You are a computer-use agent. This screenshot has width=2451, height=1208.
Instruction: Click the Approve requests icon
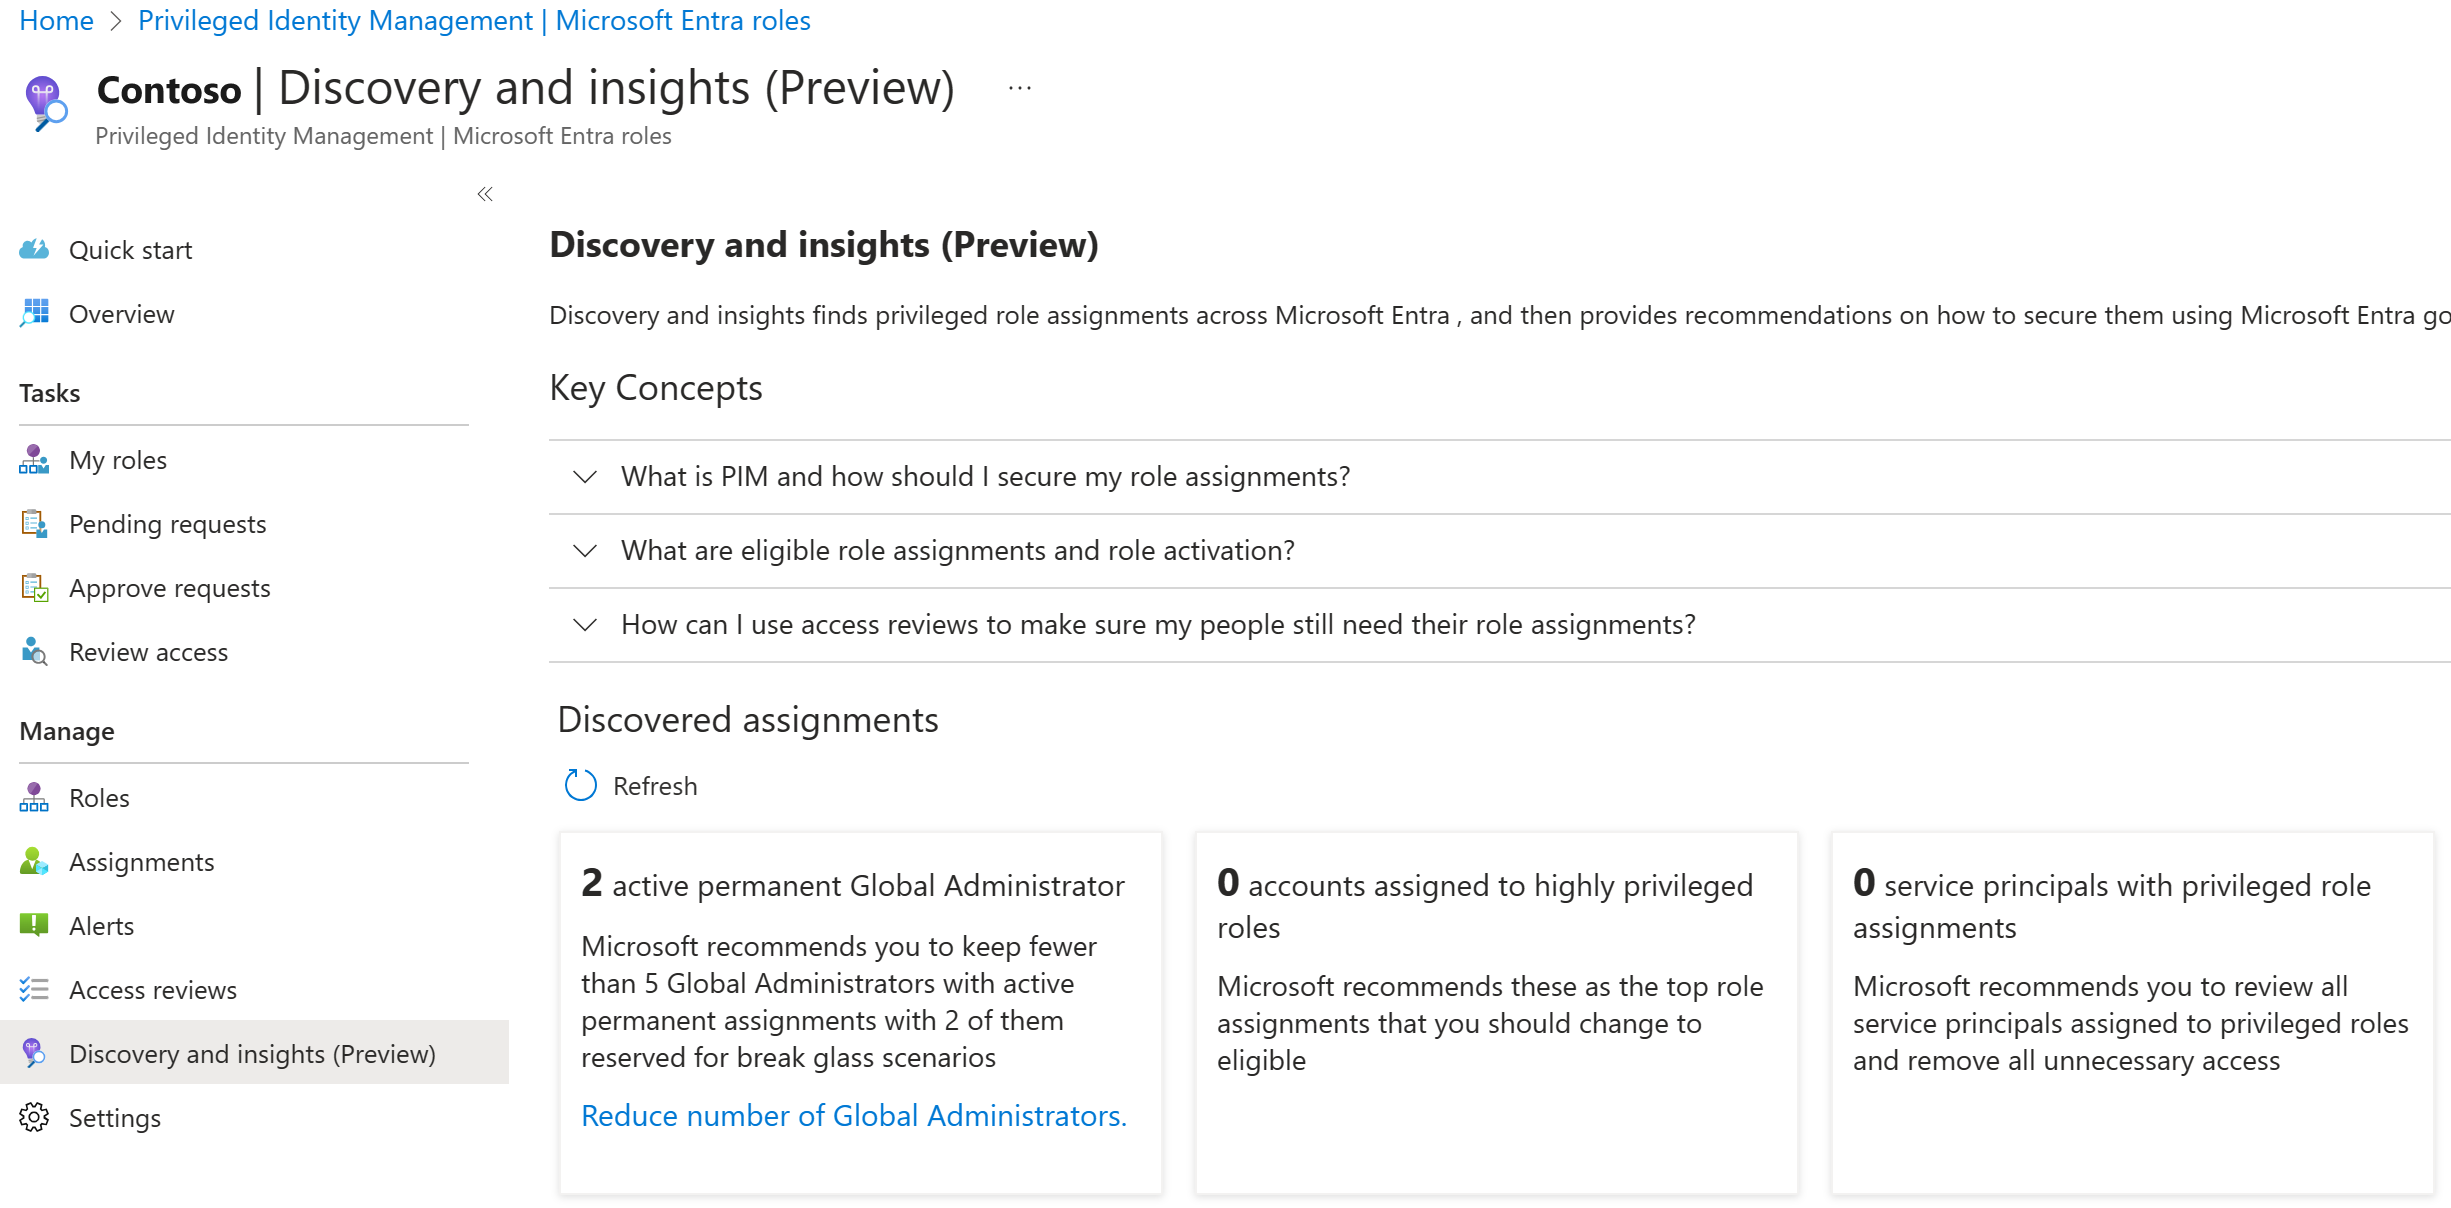(34, 588)
